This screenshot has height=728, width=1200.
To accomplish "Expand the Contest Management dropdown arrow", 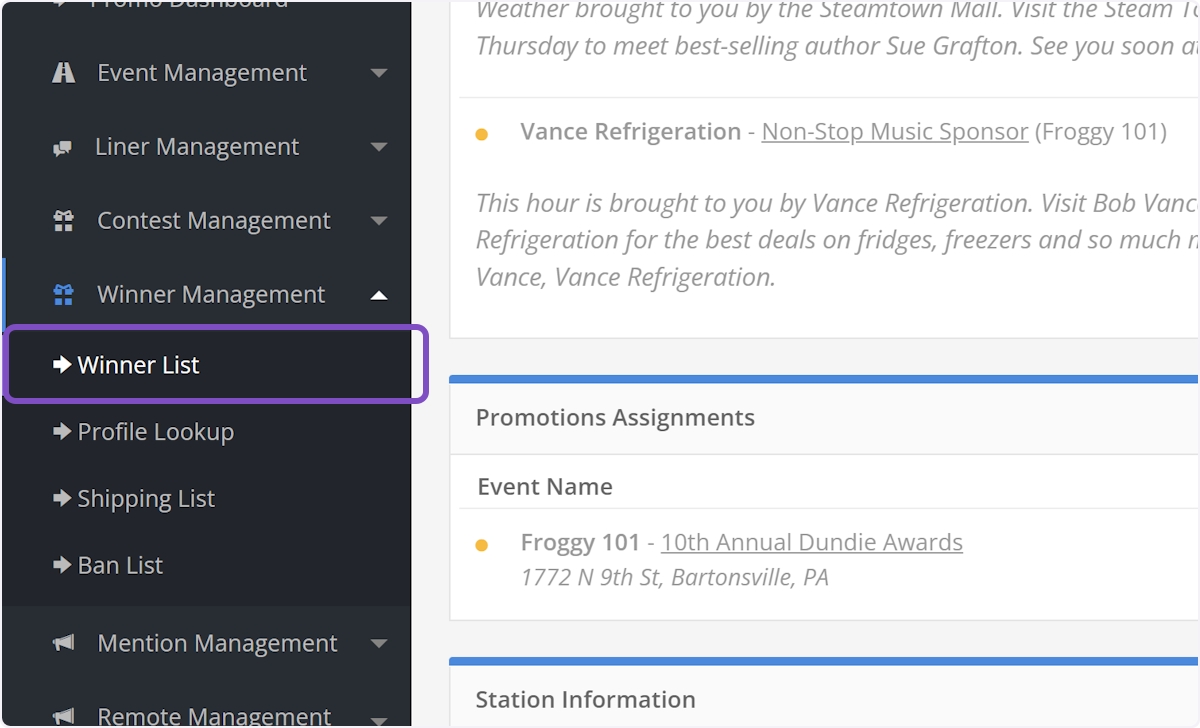I will (x=378, y=221).
